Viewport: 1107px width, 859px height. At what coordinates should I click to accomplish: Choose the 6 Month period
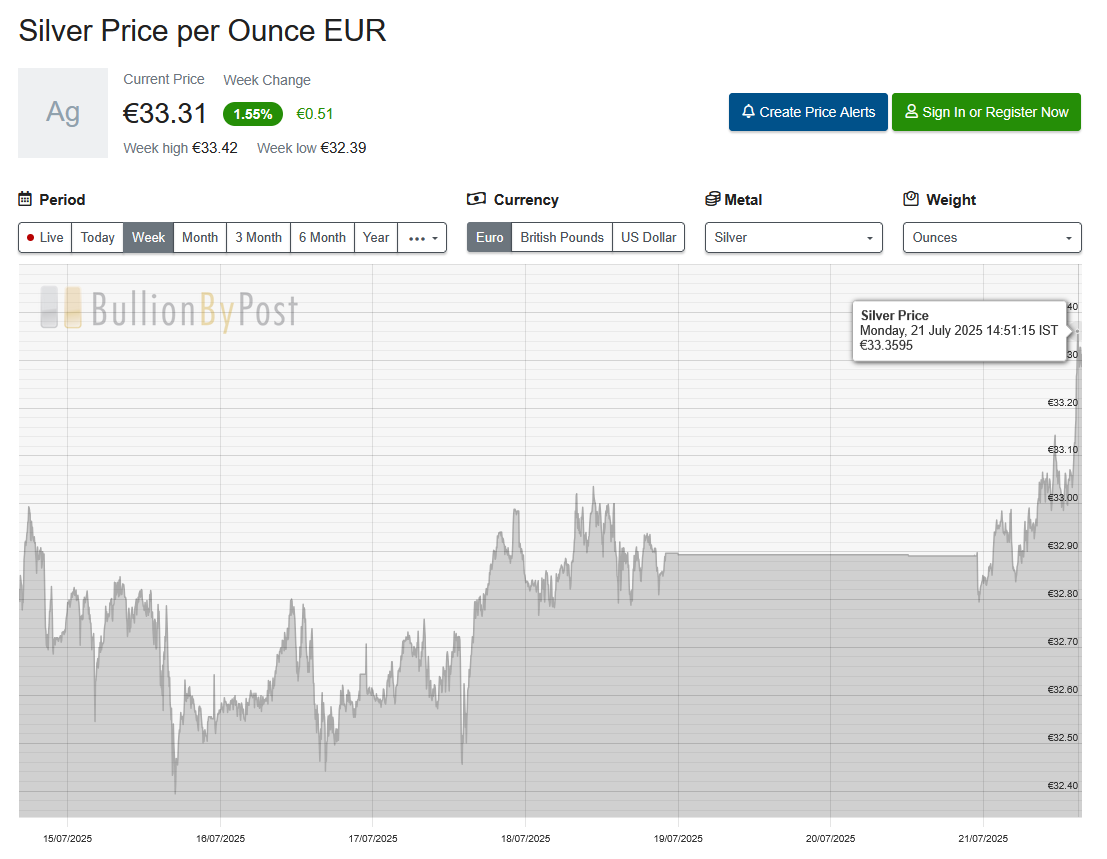tap(322, 237)
